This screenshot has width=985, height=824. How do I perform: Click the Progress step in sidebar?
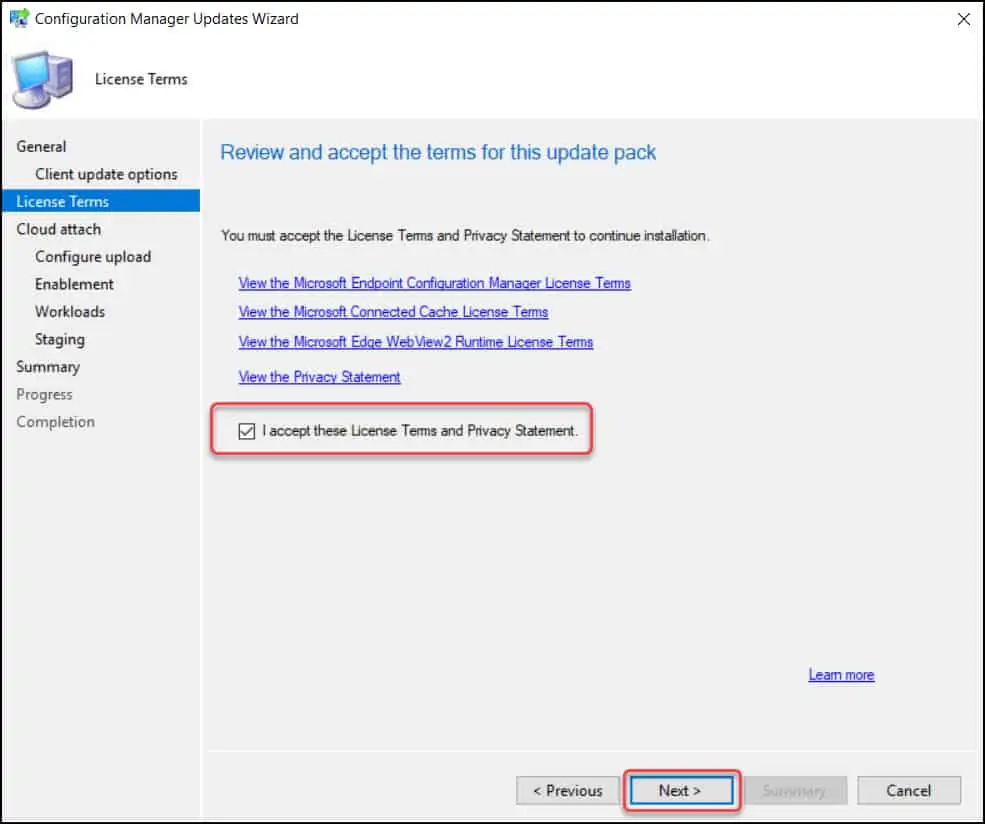pyautogui.click(x=44, y=394)
